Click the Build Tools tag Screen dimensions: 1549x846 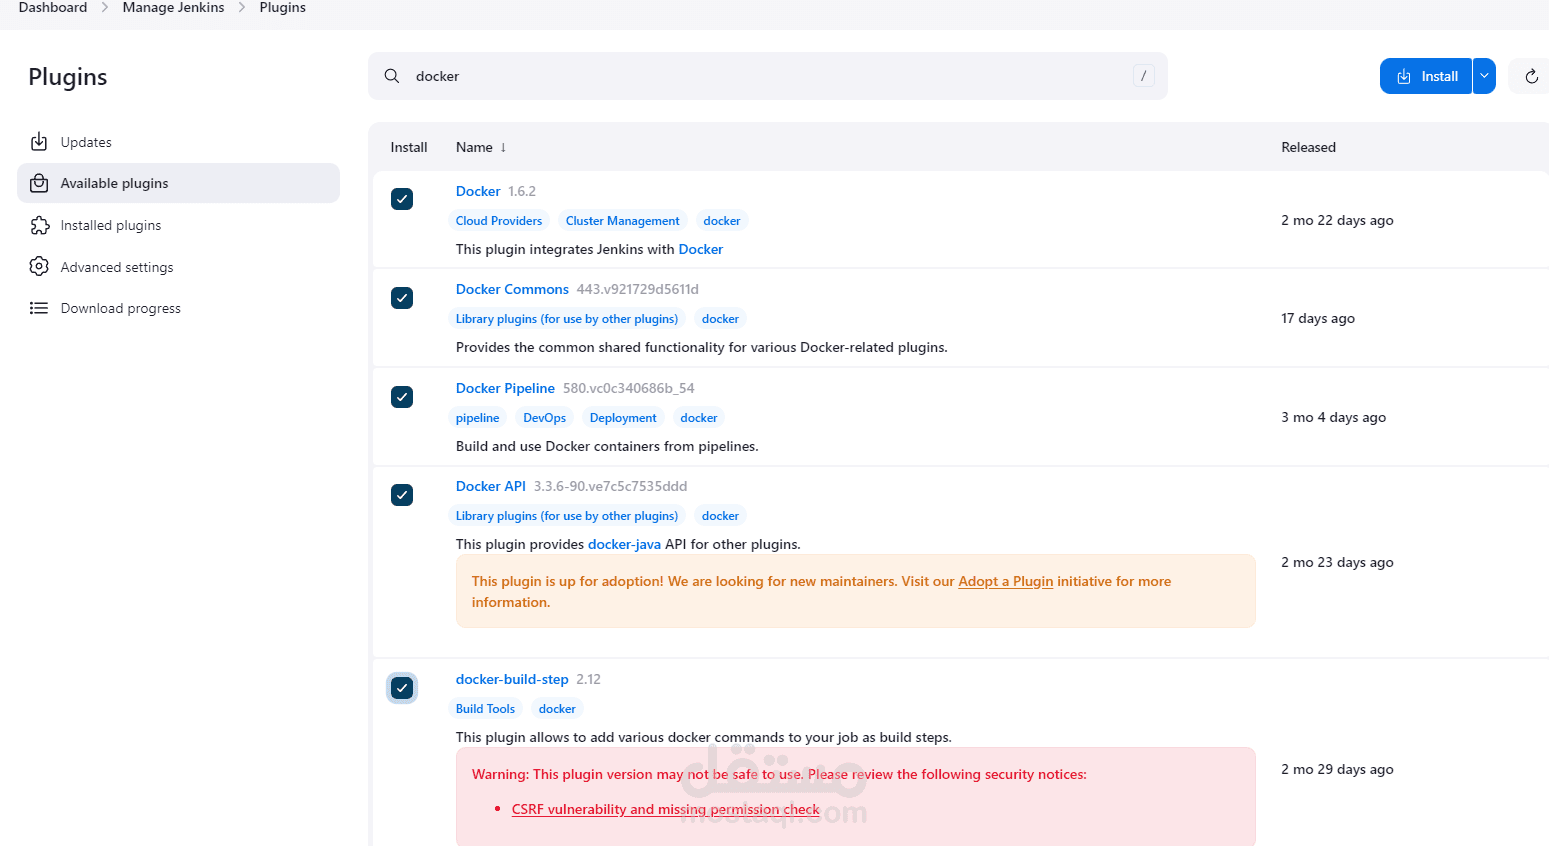pos(485,709)
